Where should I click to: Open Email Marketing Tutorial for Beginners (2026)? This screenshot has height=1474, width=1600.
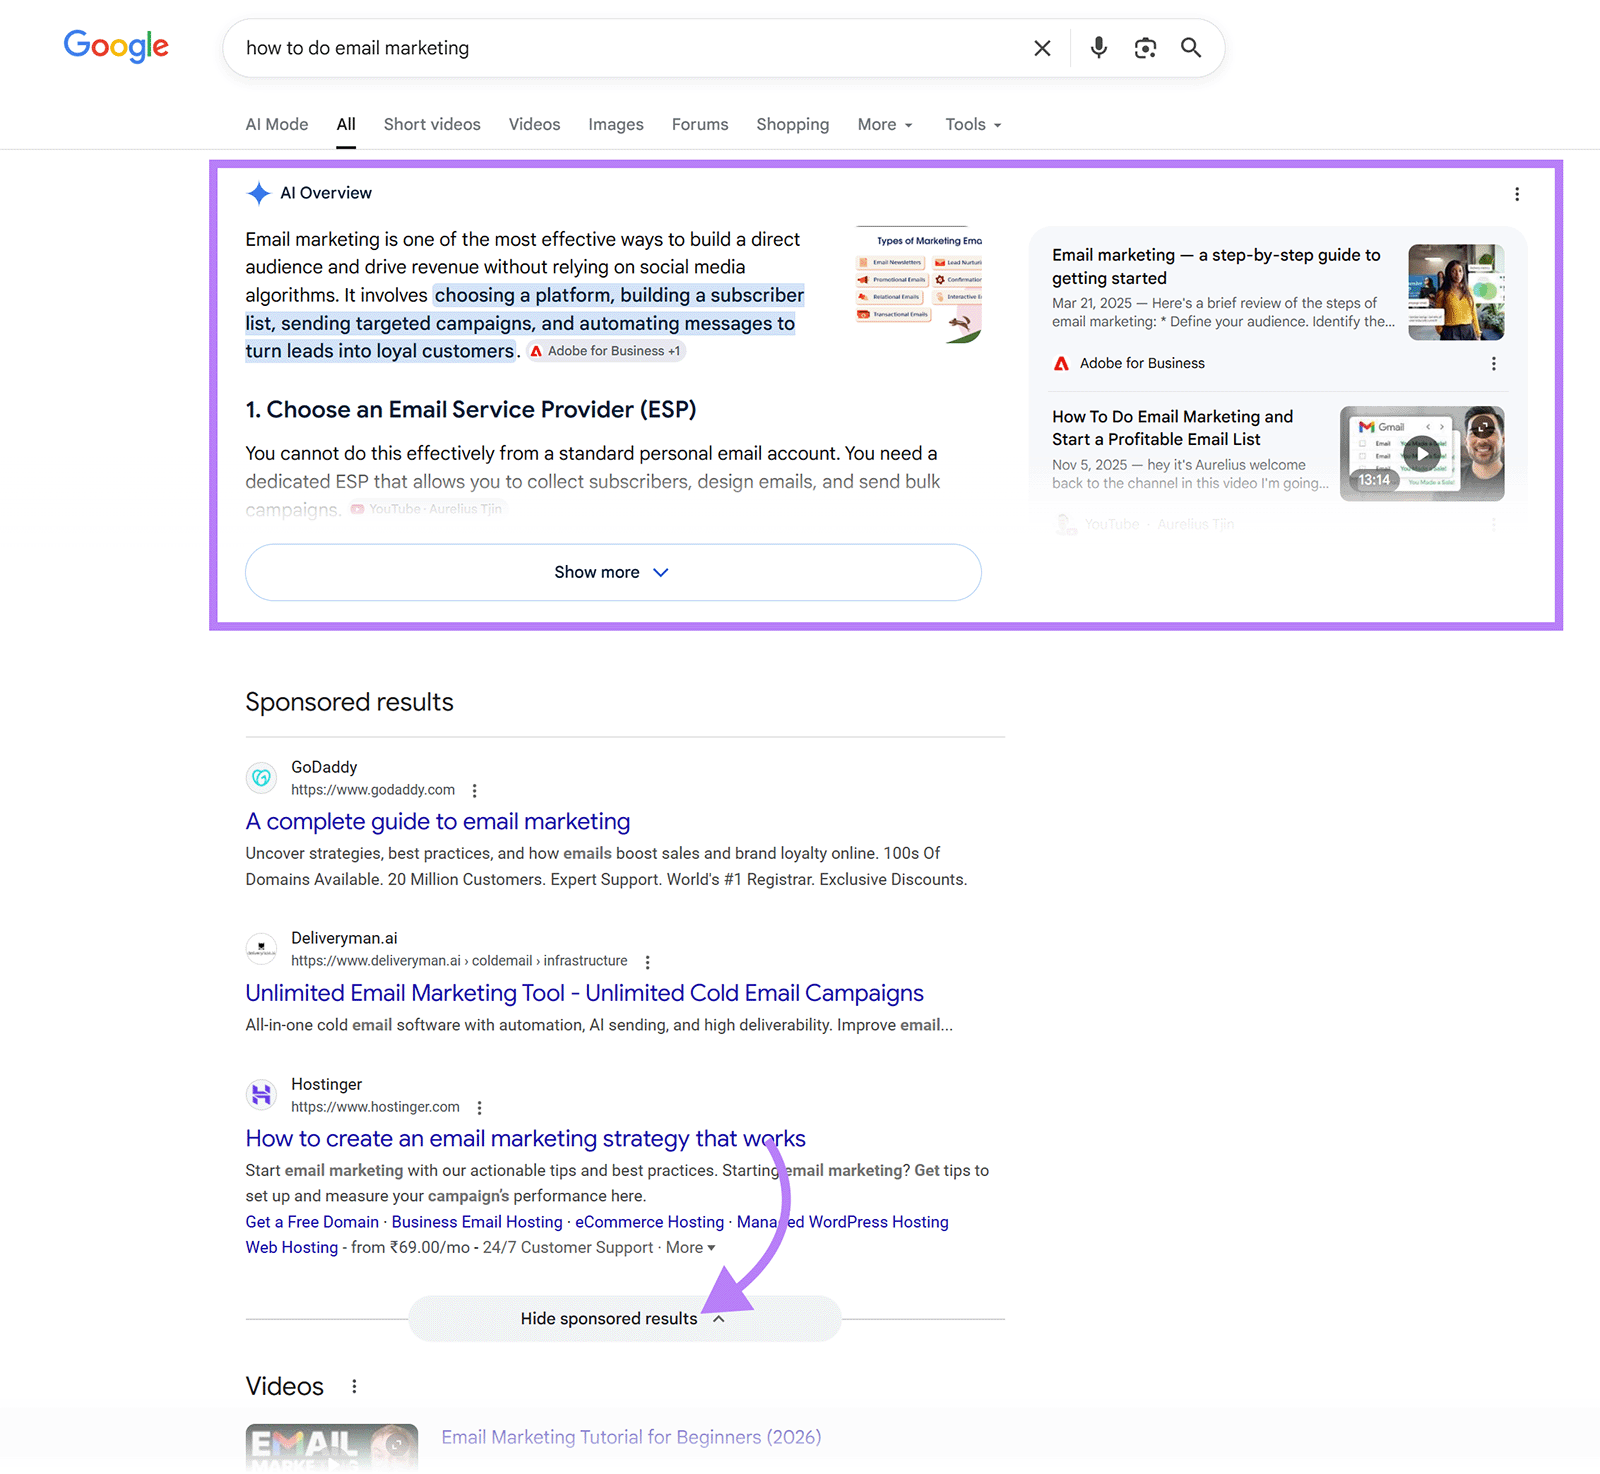[x=631, y=1437]
